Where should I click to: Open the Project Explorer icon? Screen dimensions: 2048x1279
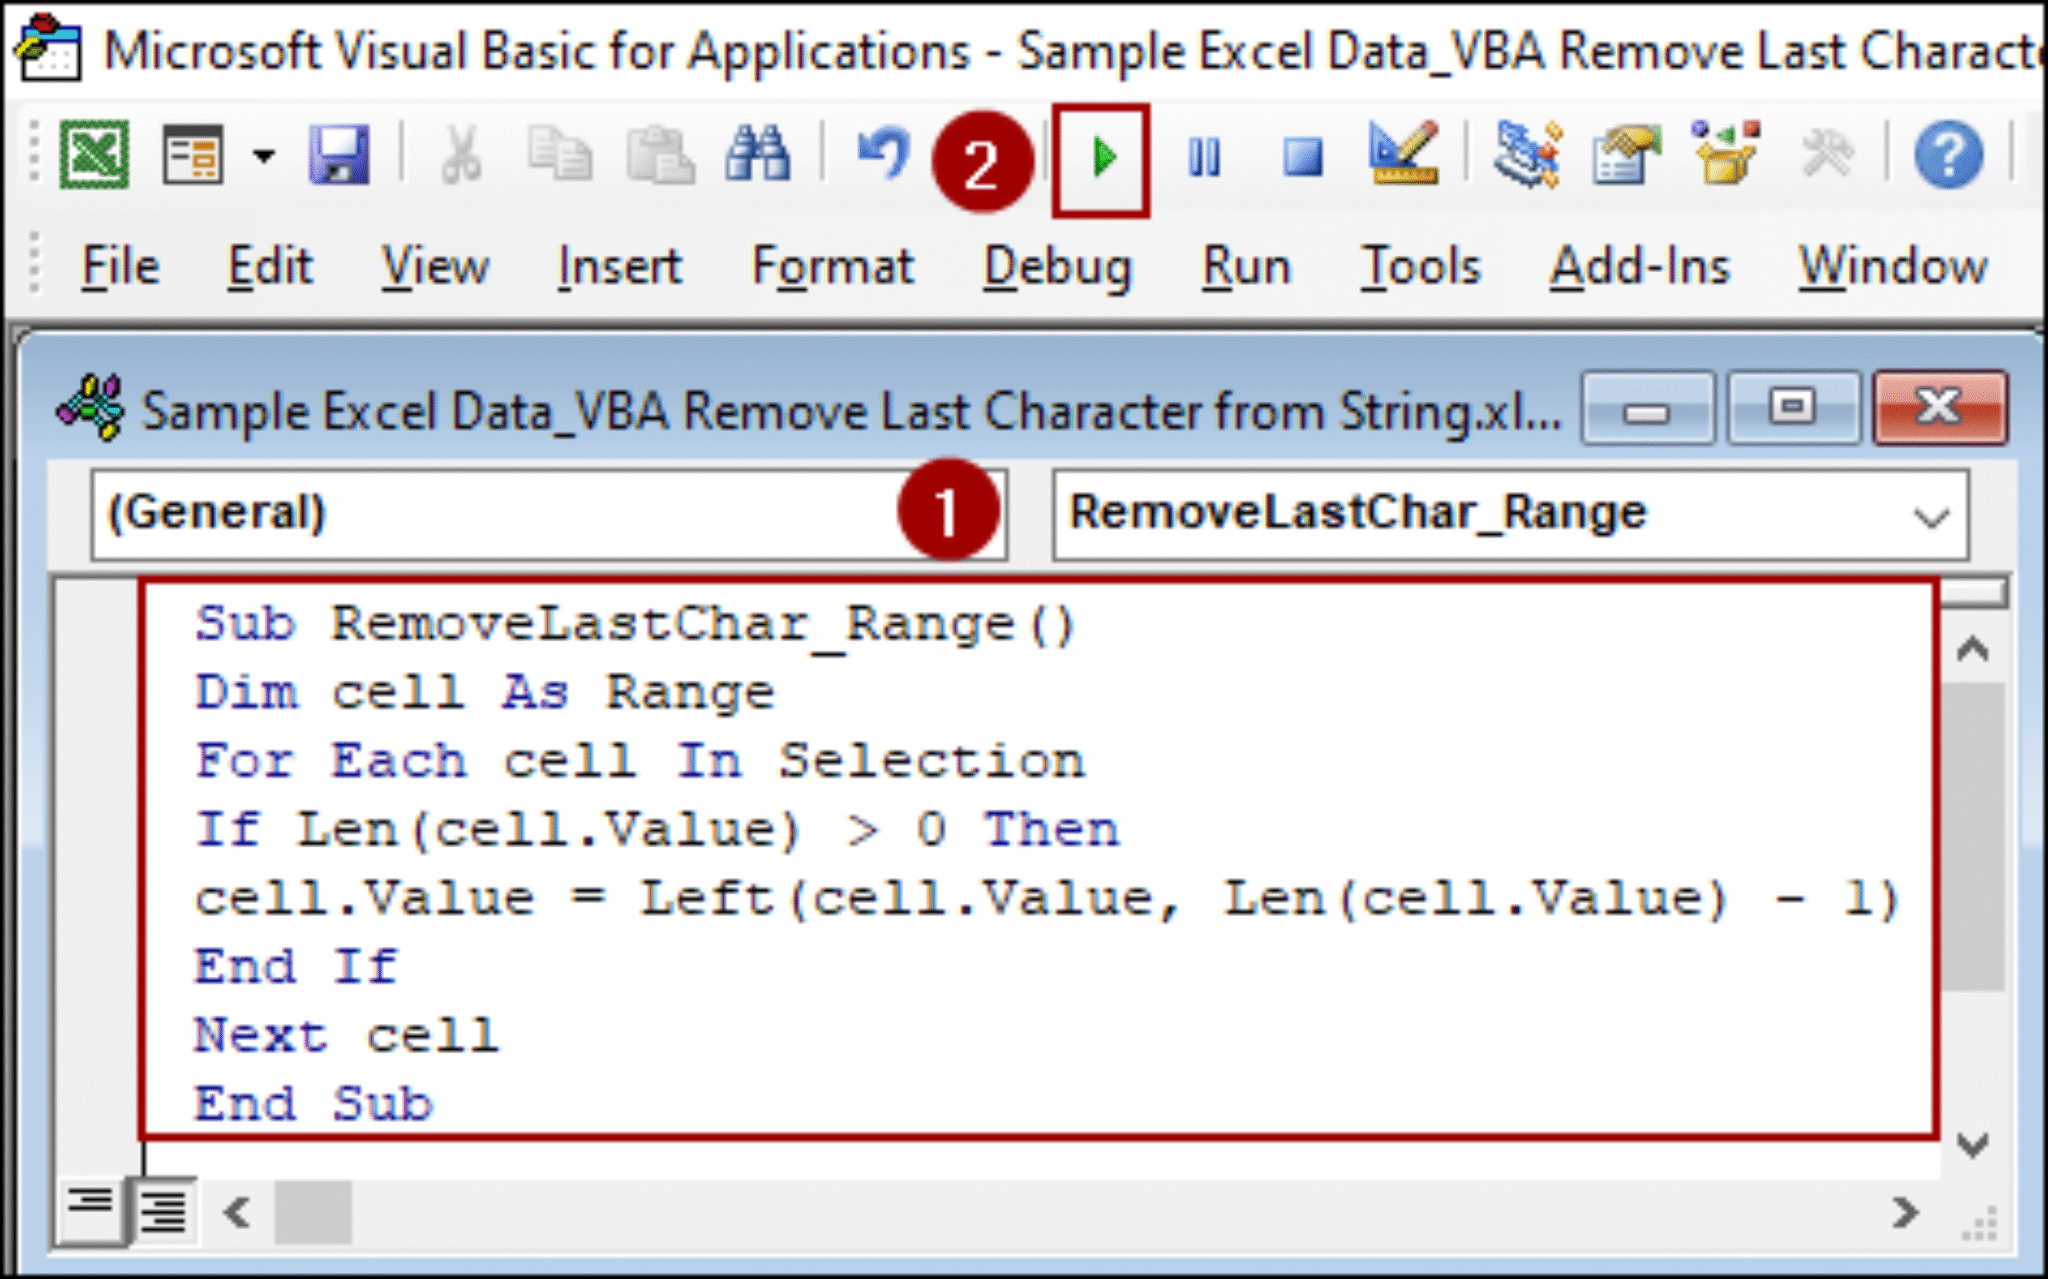point(1527,155)
